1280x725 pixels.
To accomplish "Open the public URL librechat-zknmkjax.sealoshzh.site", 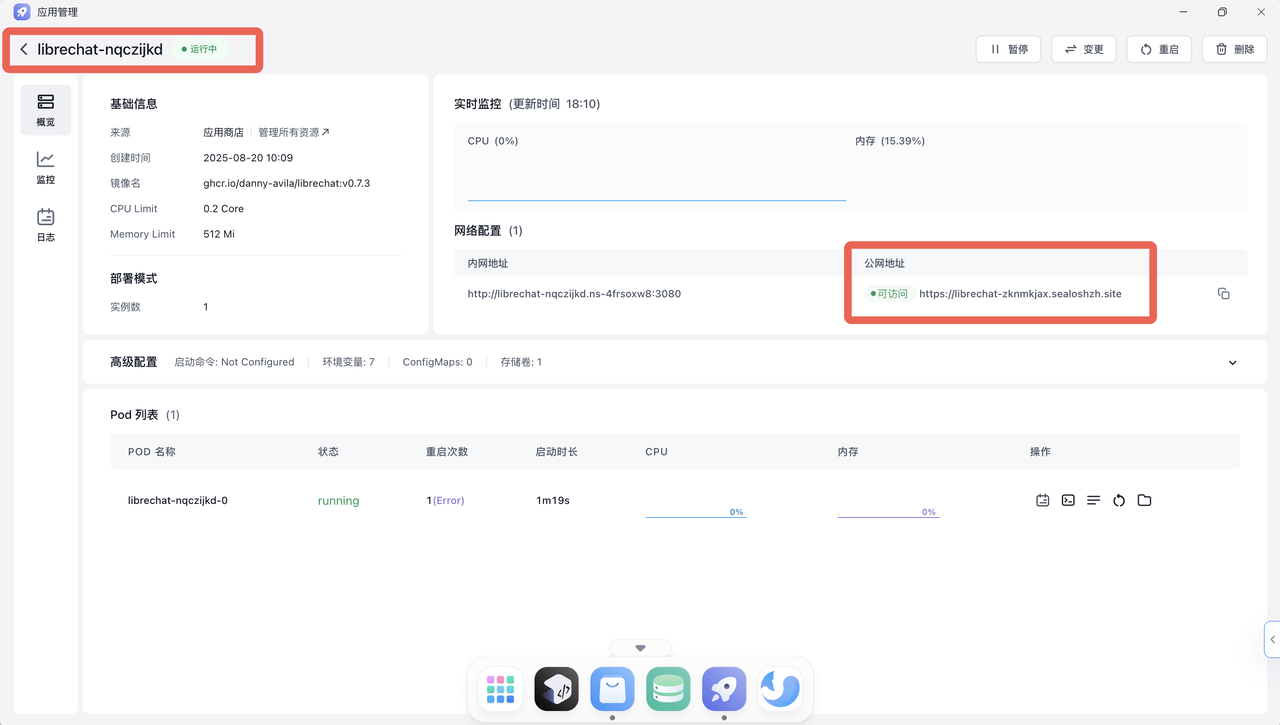I will tap(1020, 294).
